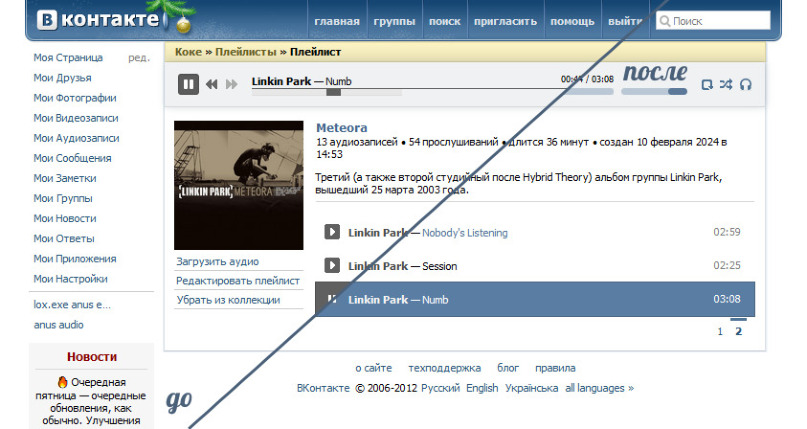Click the Meteora album cover thumbnail
The width and height of the screenshot is (807, 429).
(239, 185)
